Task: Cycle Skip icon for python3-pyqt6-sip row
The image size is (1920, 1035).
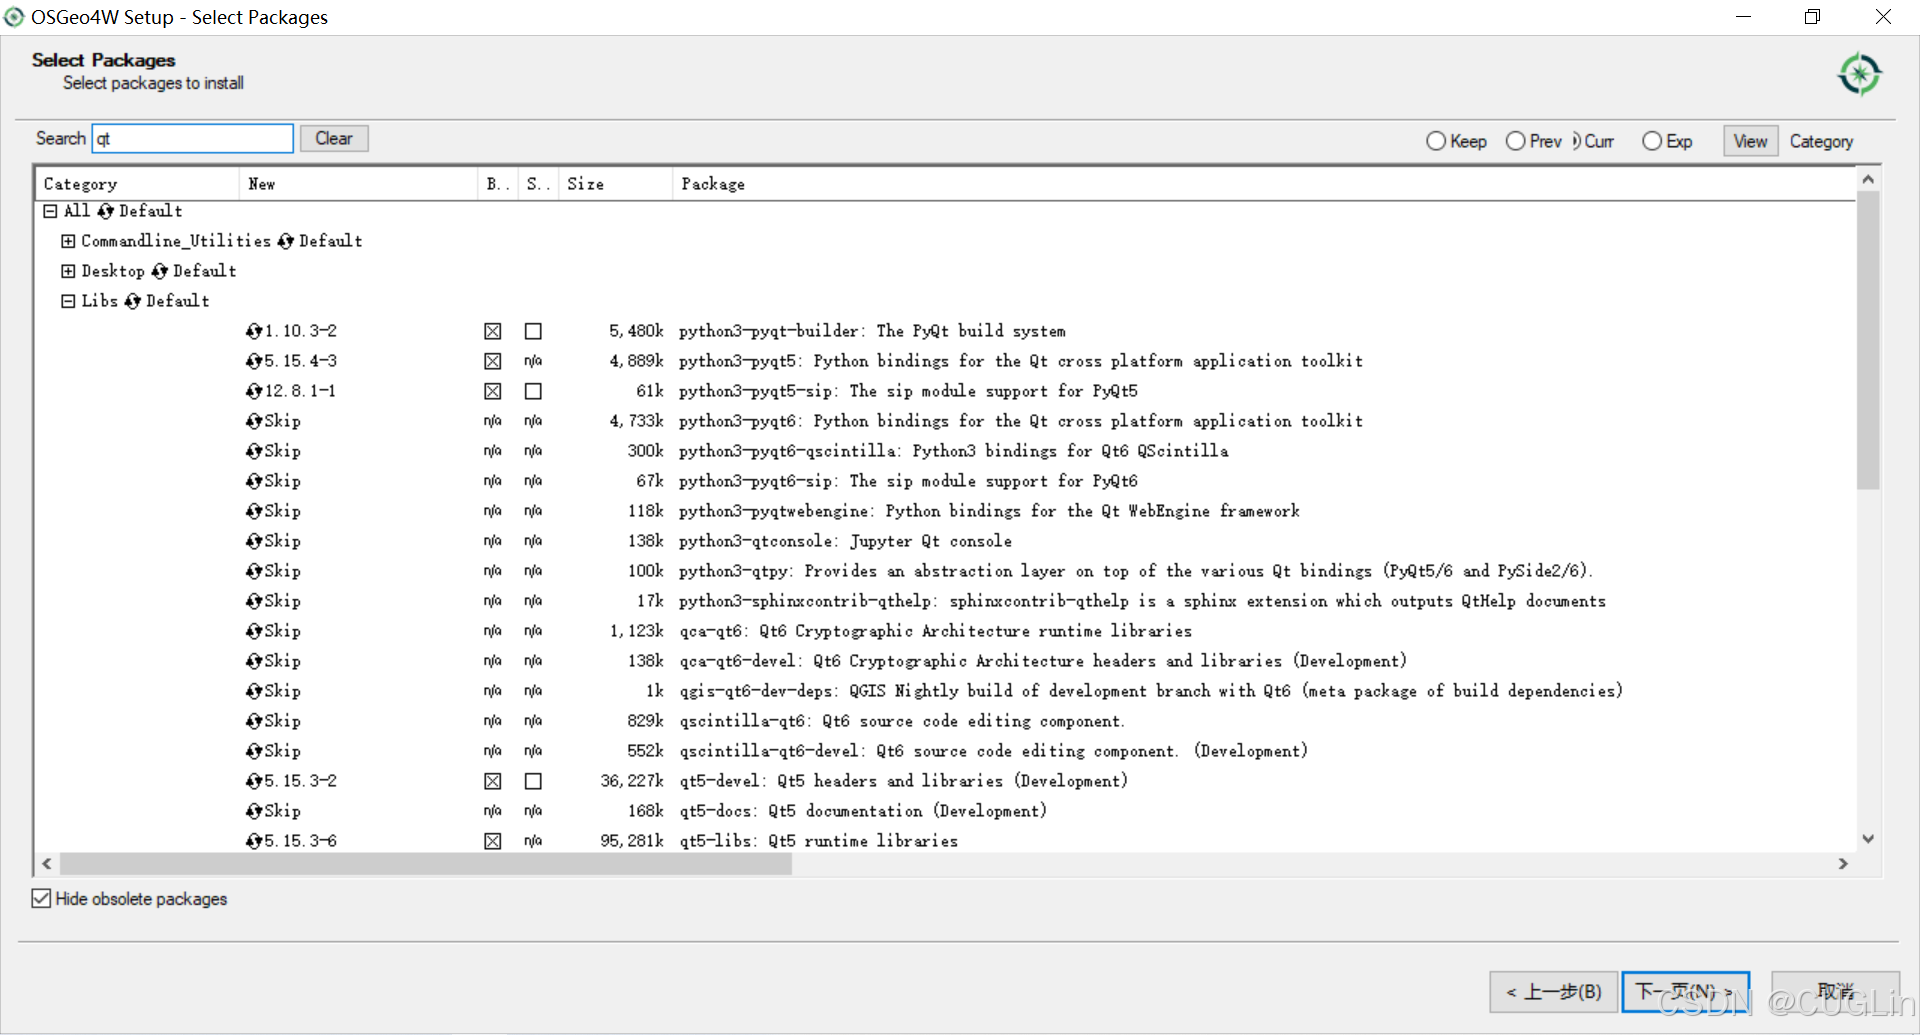Action: coord(254,481)
